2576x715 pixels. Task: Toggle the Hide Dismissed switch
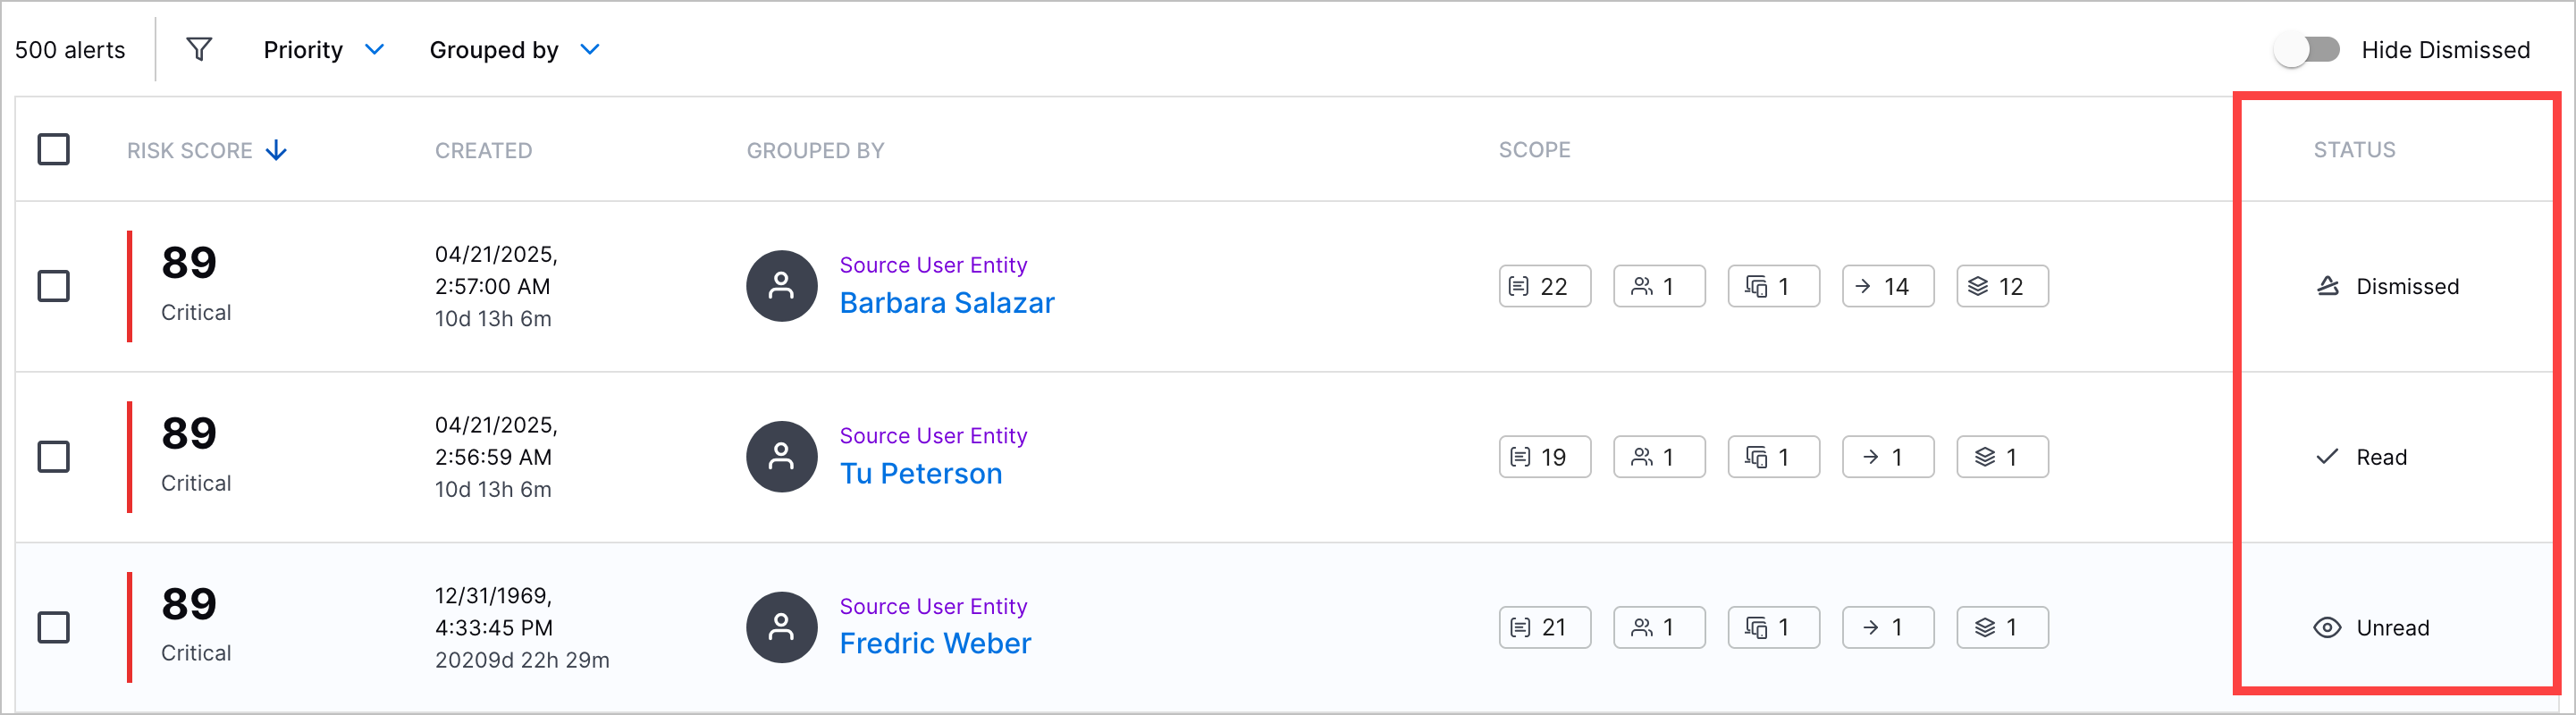point(2307,49)
